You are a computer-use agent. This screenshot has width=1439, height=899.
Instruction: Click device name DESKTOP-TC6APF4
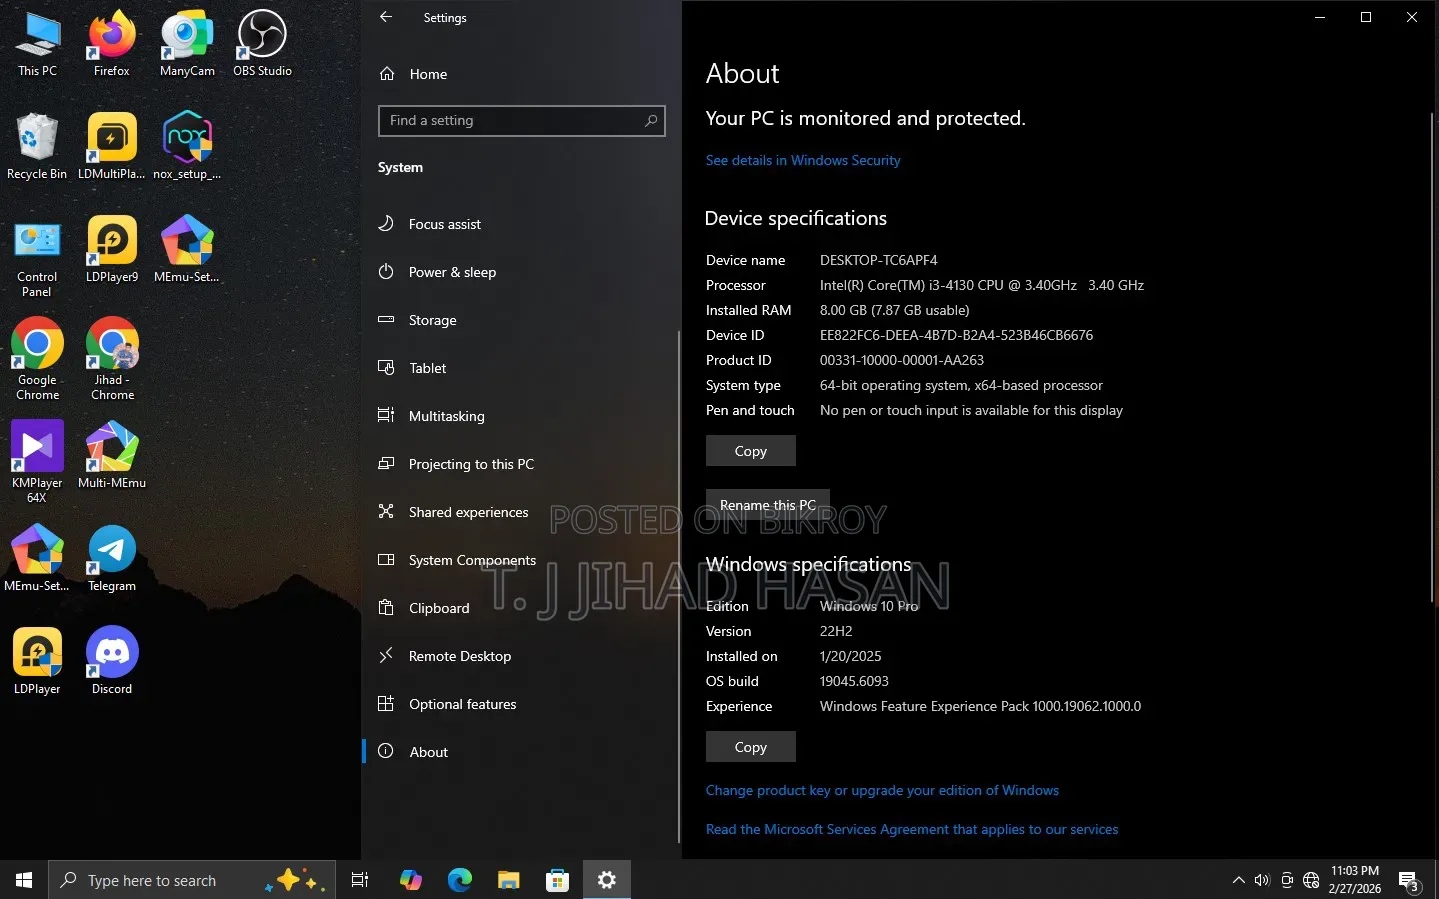(x=879, y=260)
